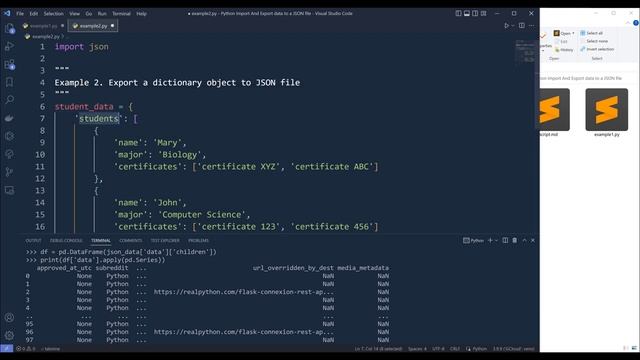Viewport: 640px width, 360px height.
Task: Open the Manage gear menu in VS Code
Action: point(9,335)
